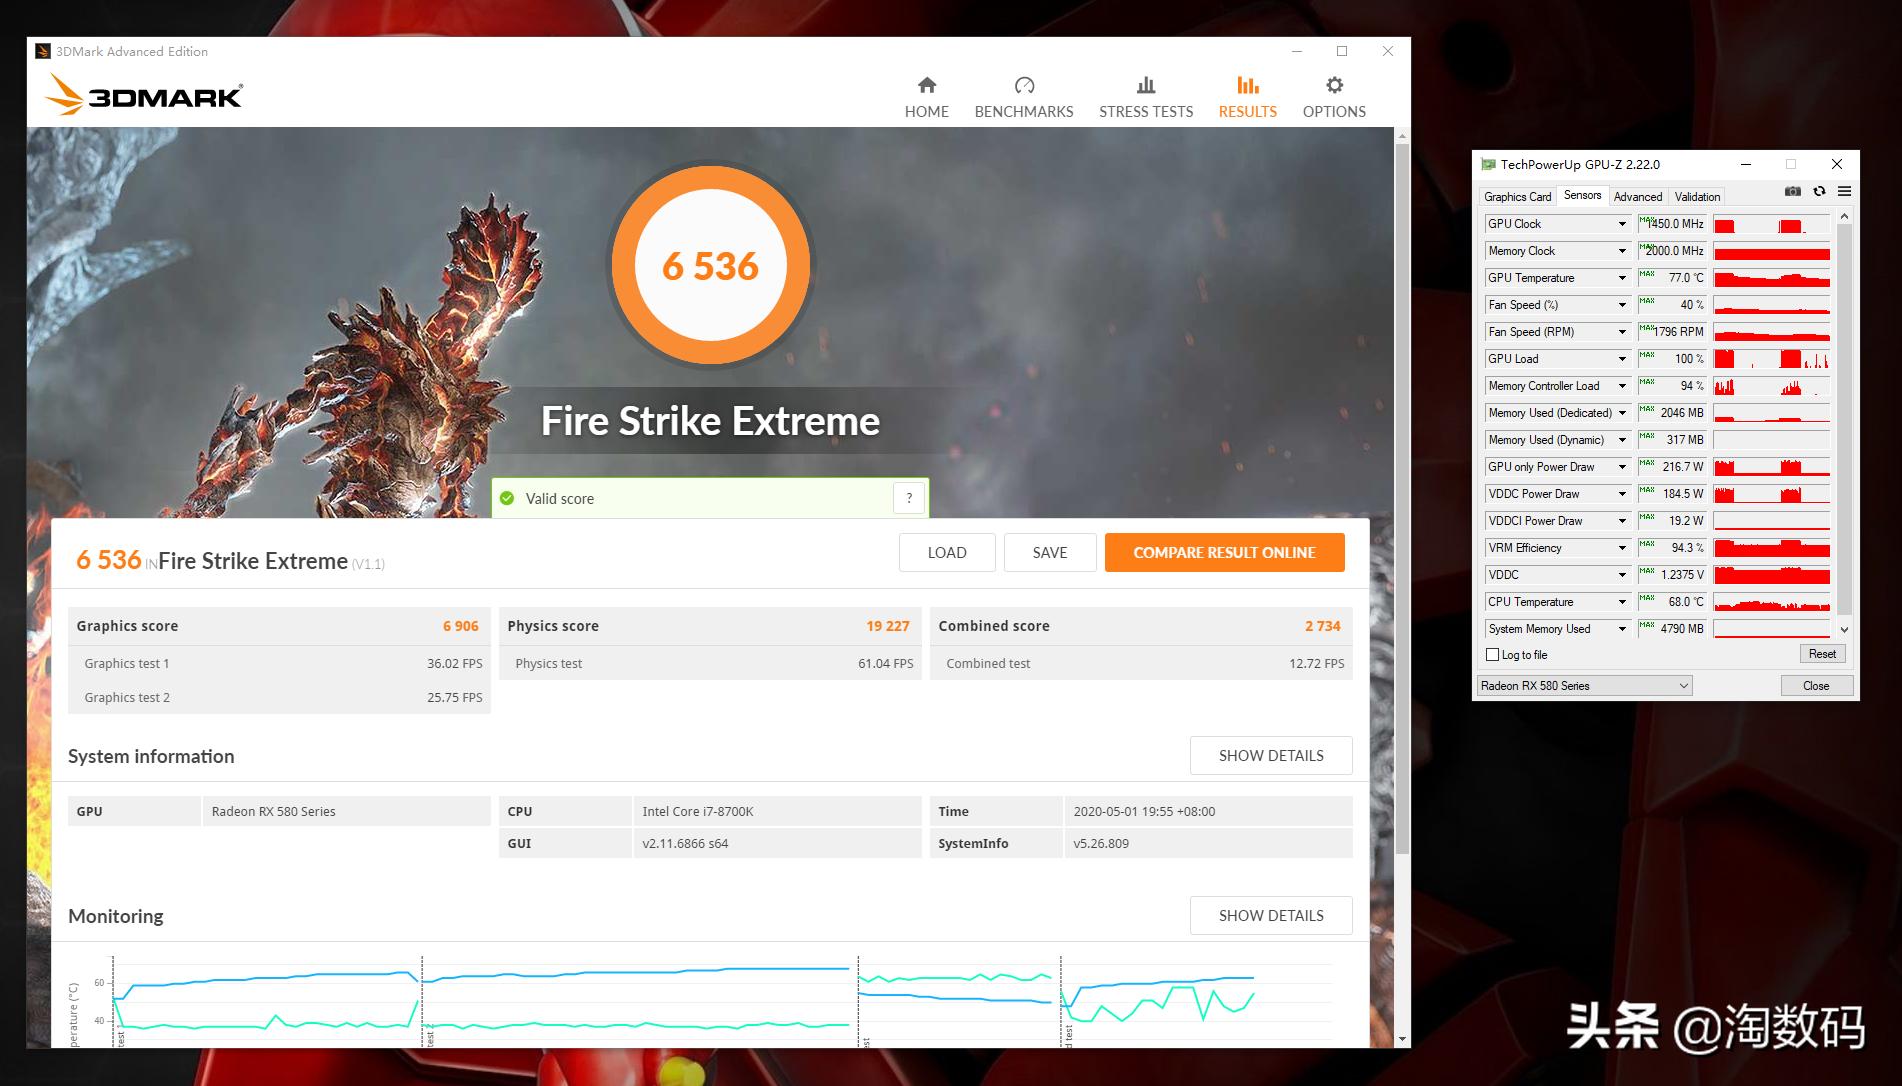The width and height of the screenshot is (1902, 1086).
Task: Select the Sensors tab in GPU-Z
Action: pos(1583,196)
